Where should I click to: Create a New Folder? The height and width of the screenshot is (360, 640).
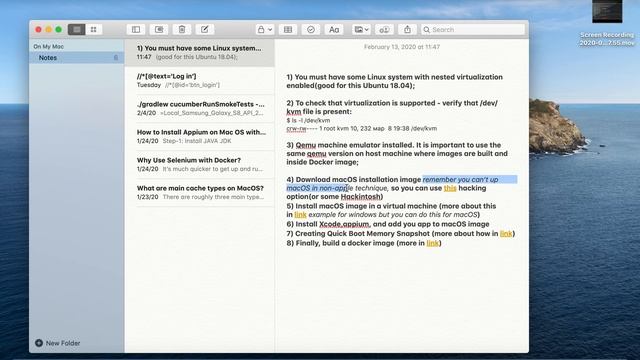(58, 343)
